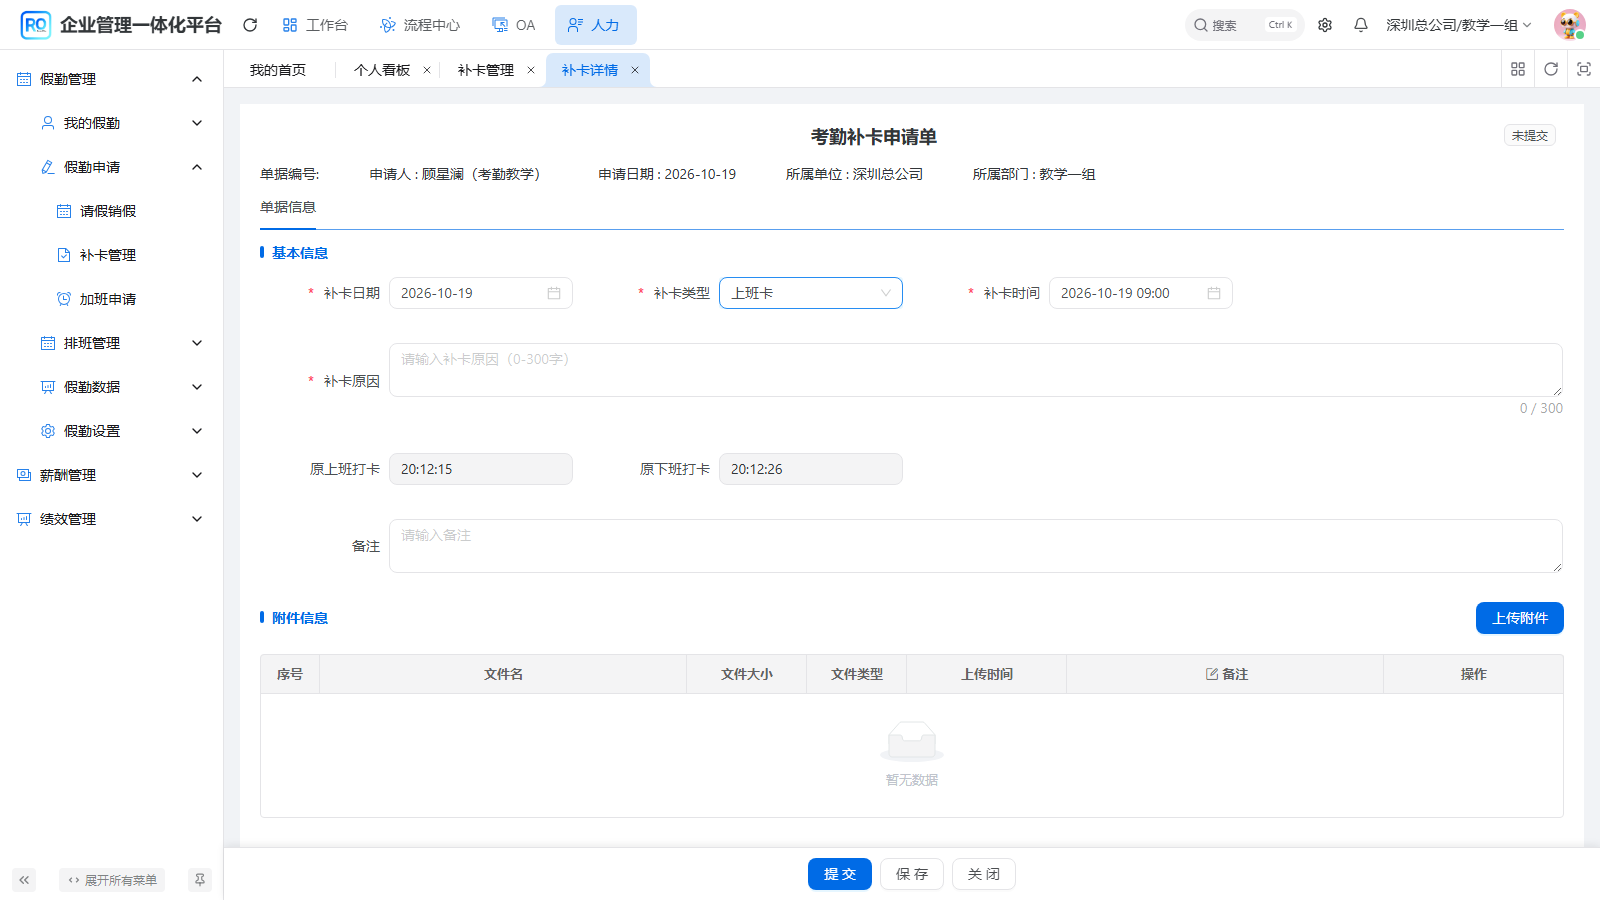Reload current tab with the refresh icon
The height and width of the screenshot is (900, 1600).
[1551, 69]
